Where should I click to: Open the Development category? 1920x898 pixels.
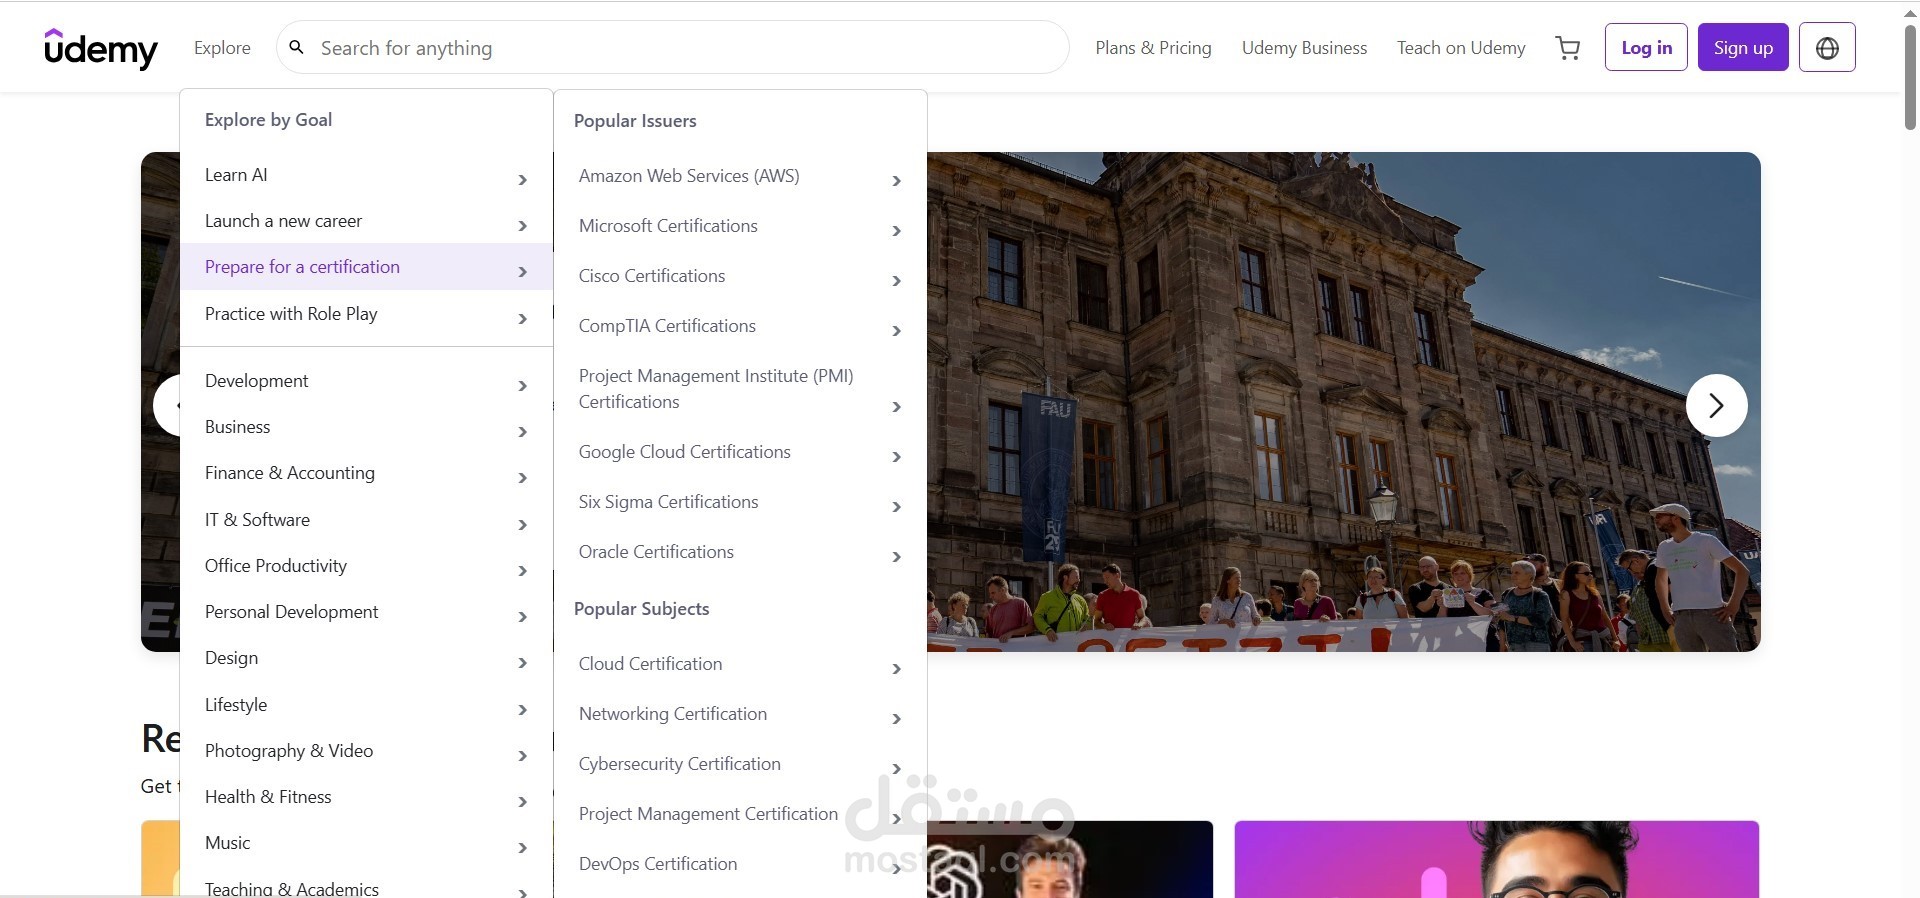coord(366,381)
